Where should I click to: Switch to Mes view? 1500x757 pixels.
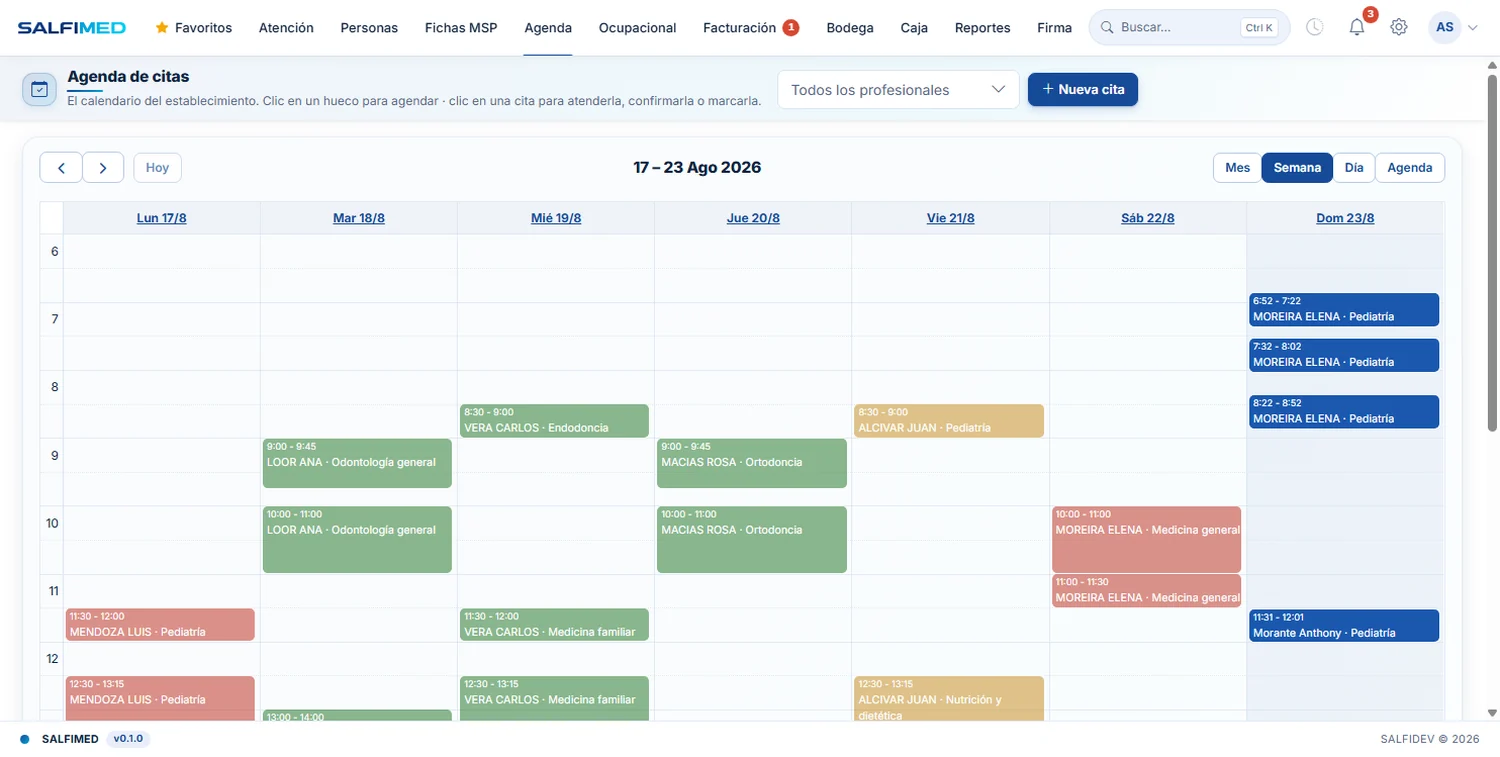coord(1238,167)
